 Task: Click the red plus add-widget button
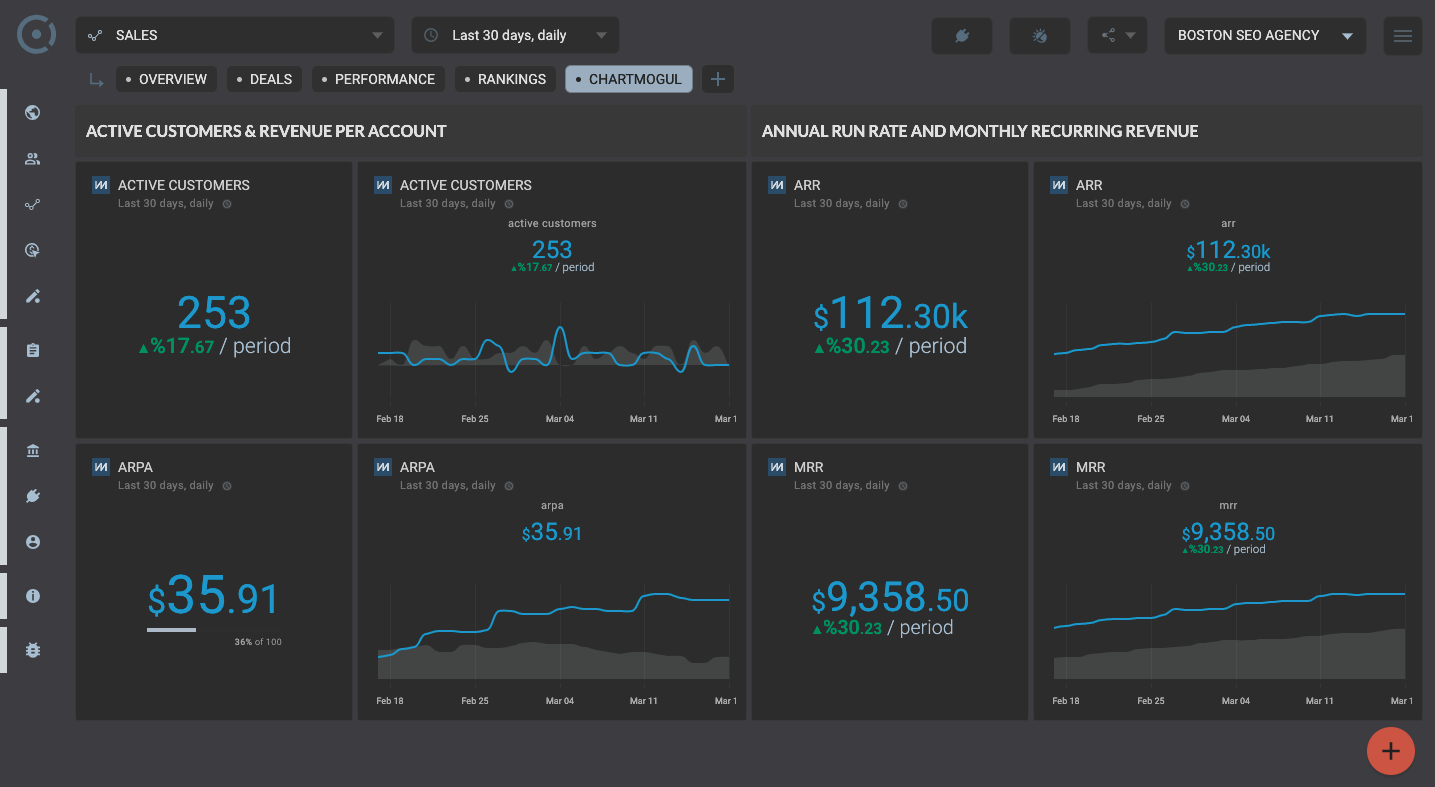[1391, 751]
